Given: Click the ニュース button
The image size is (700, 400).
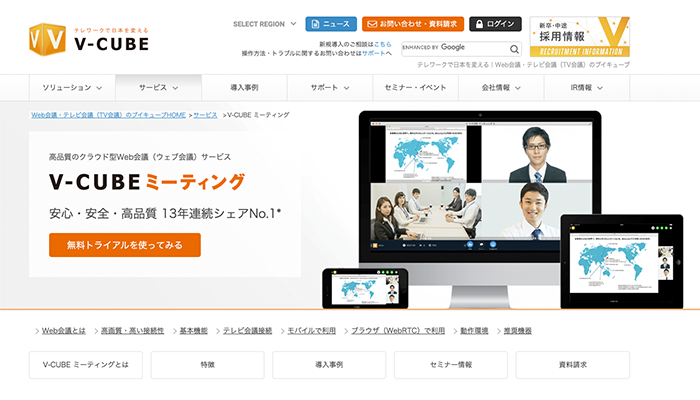Looking at the screenshot, I should tap(331, 24).
